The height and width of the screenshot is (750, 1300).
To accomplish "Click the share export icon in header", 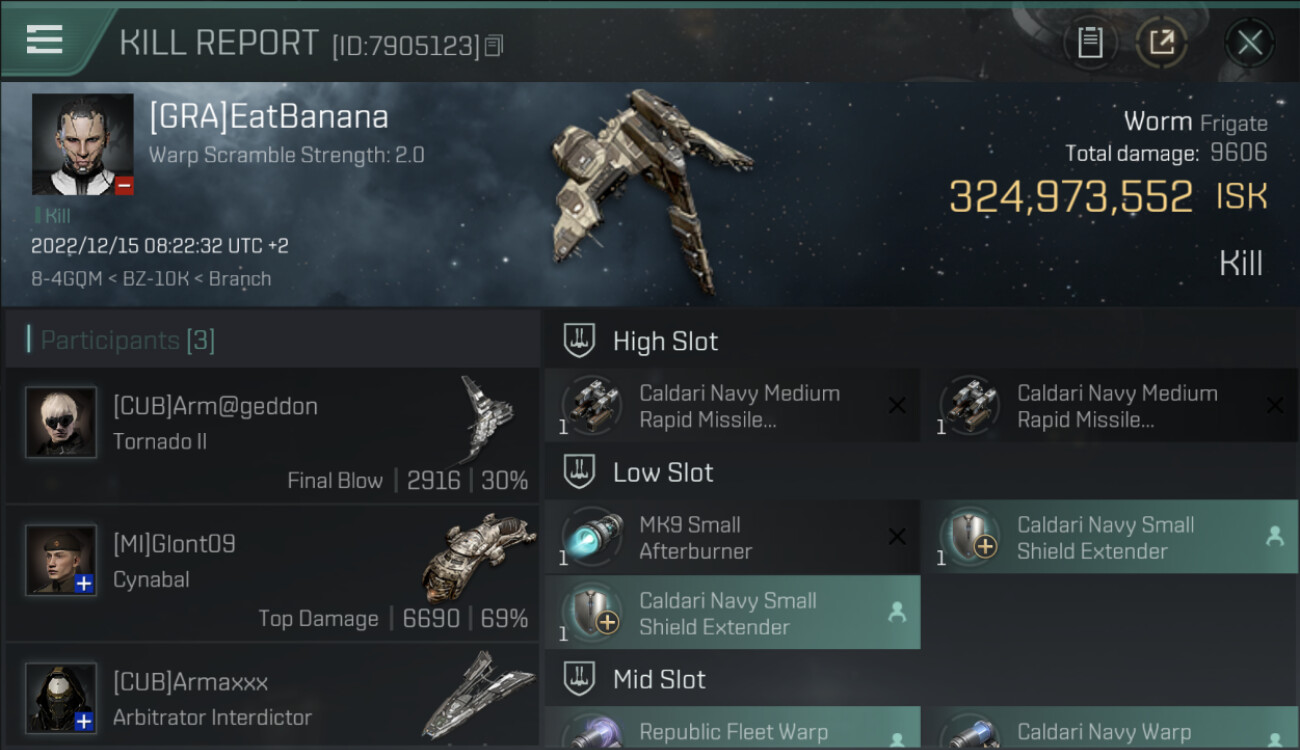I will (1162, 42).
